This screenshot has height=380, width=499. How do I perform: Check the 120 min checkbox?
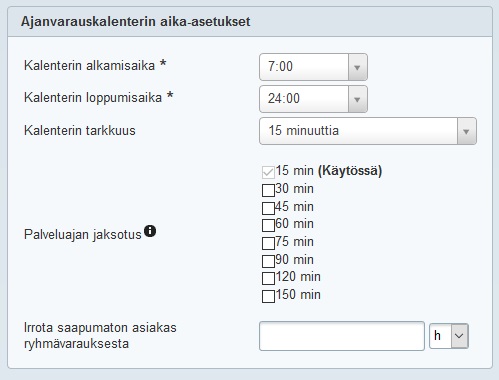(x=268, y=278)
